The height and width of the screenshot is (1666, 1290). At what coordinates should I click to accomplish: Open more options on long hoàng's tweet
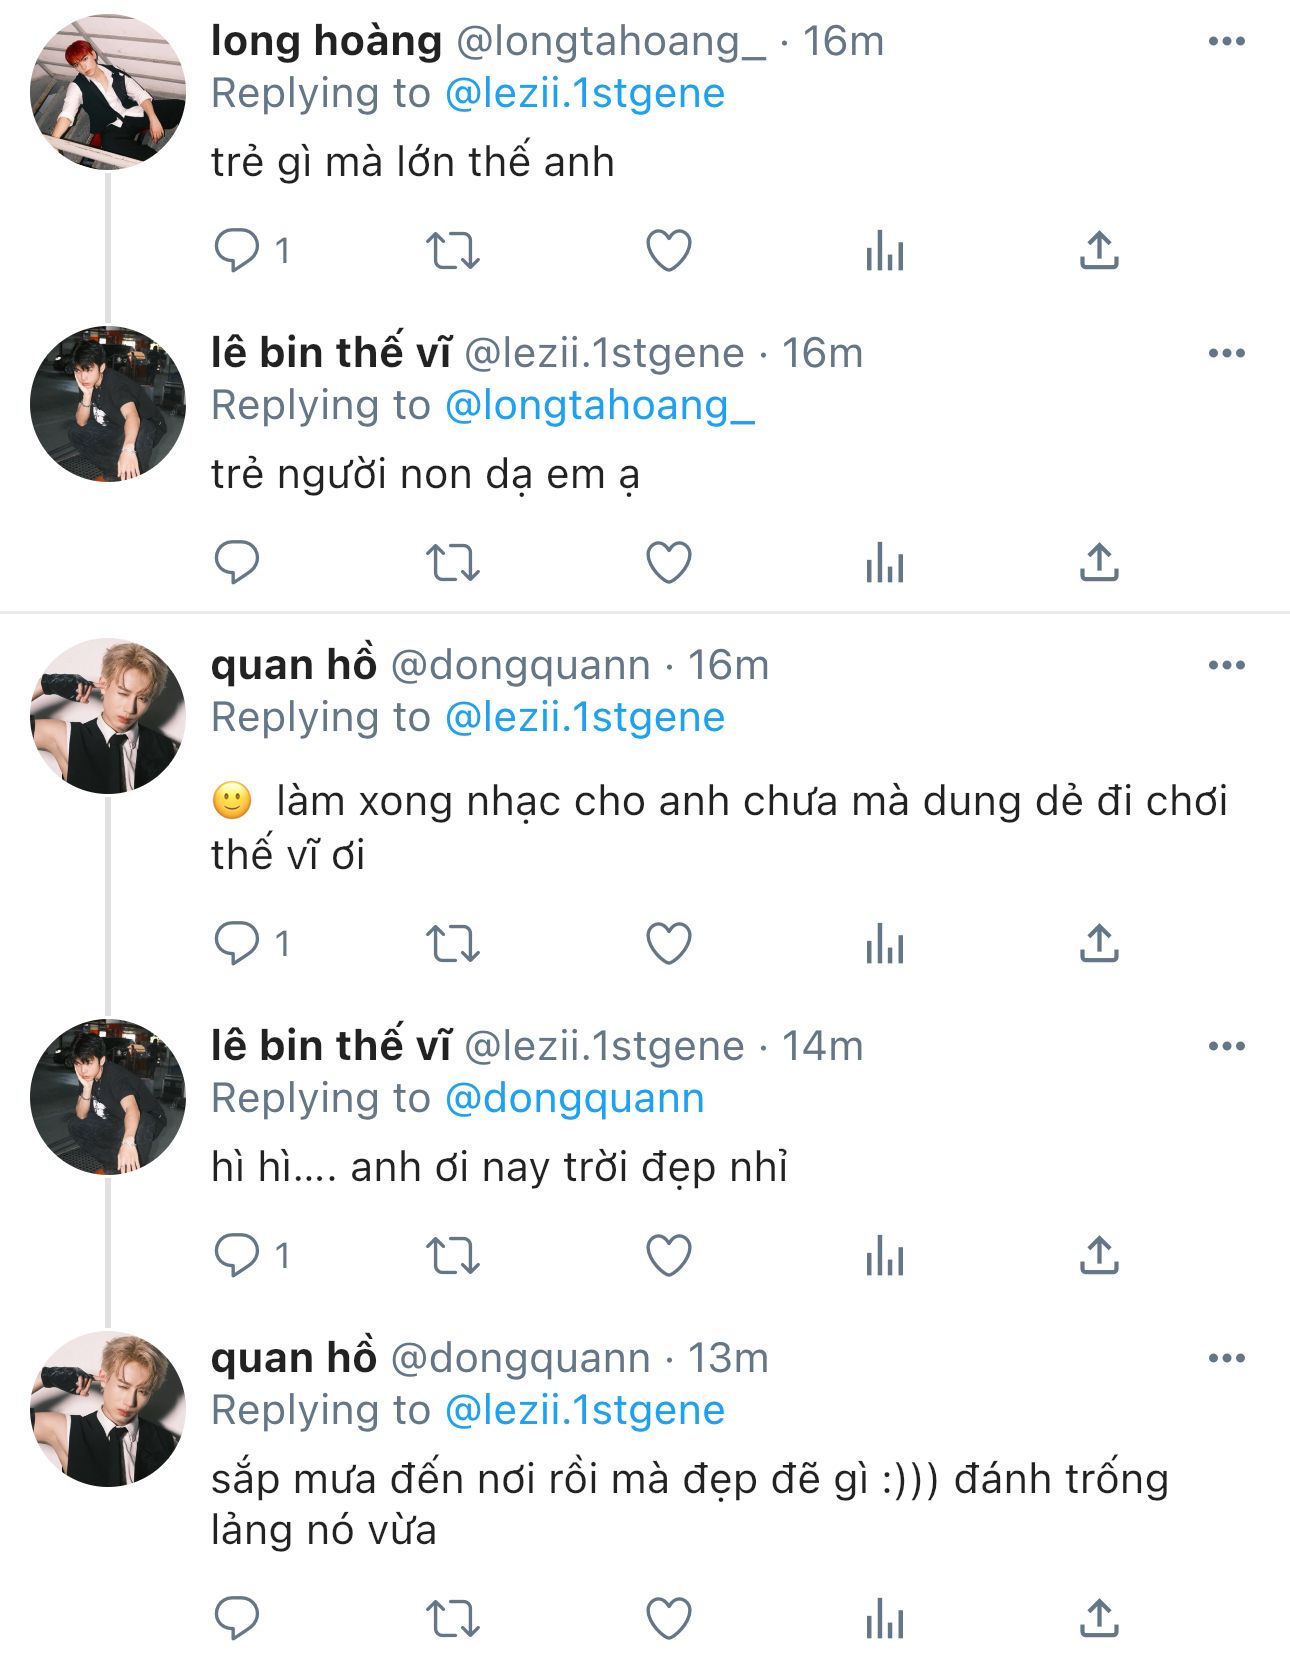pyautogui.click(x=1226, y=42)
